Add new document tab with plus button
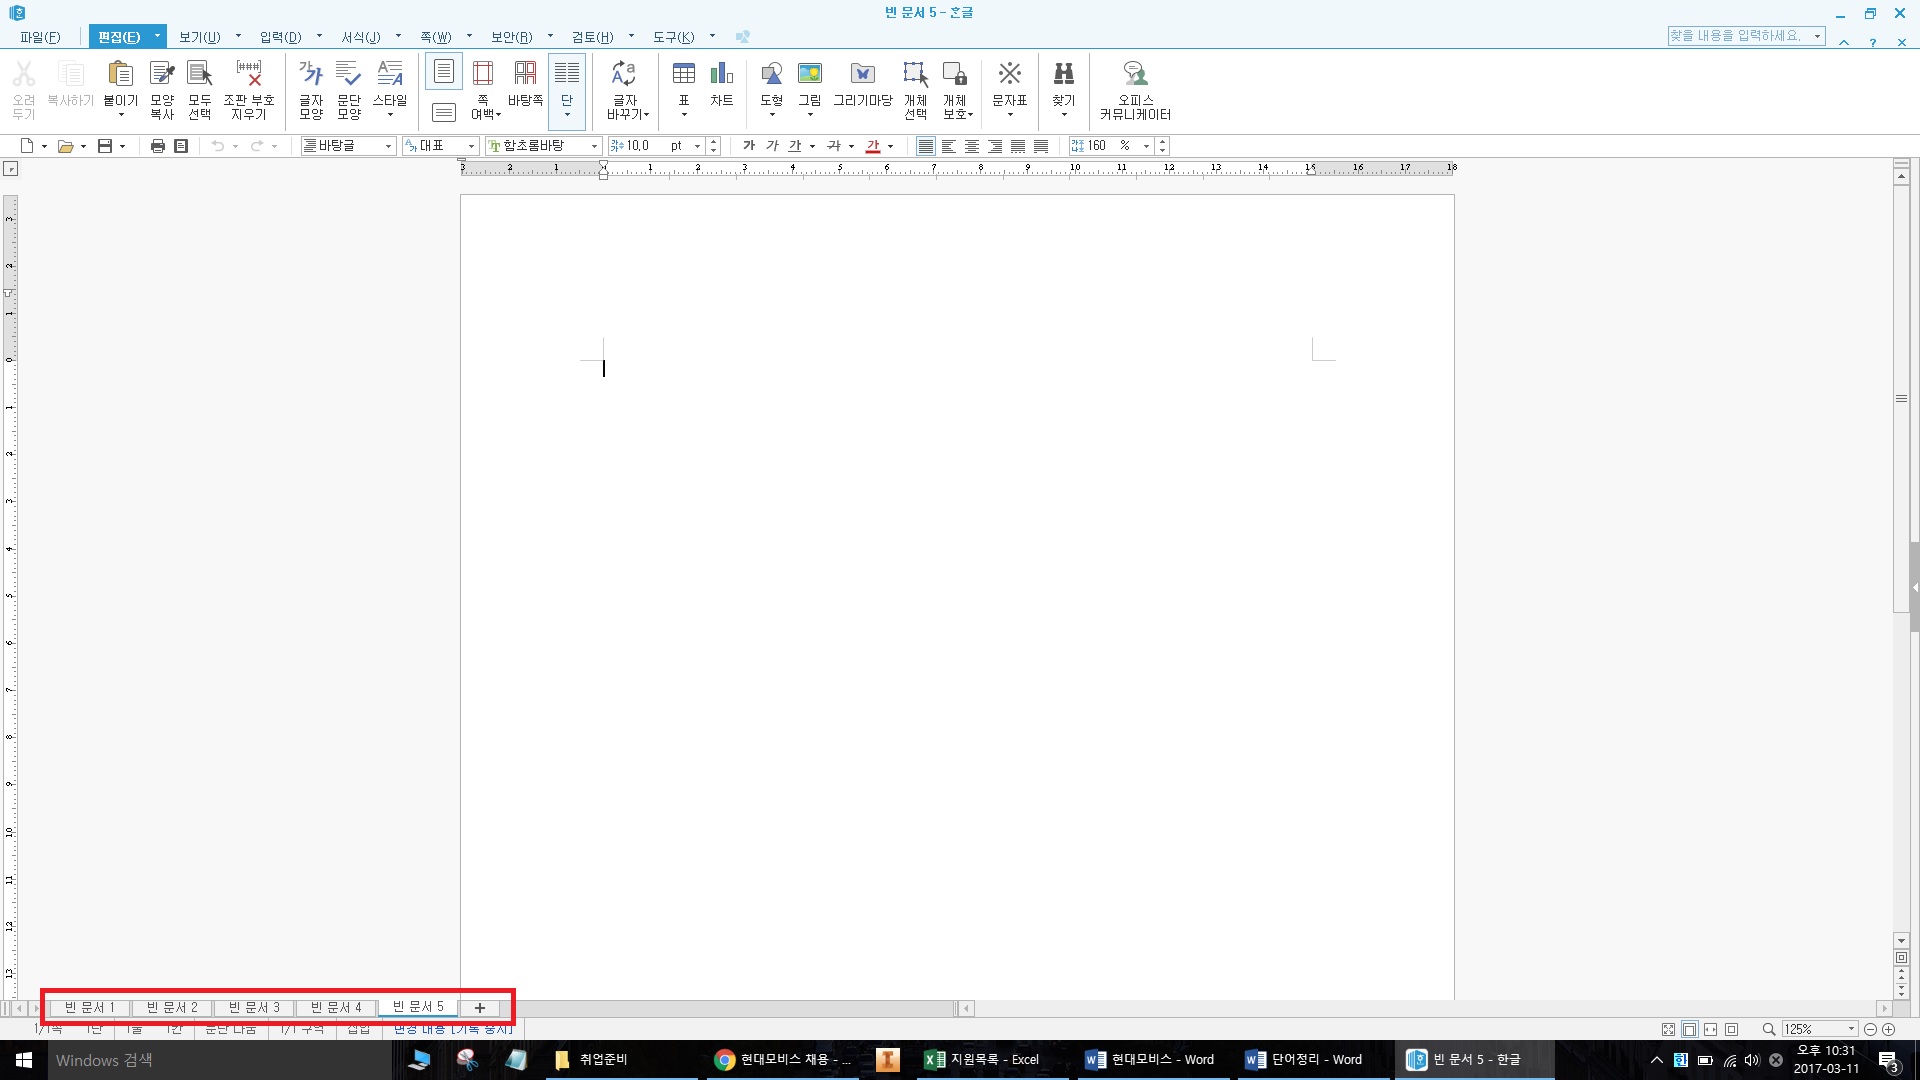1920x1080 pixels. click(x=480, y=1007)
